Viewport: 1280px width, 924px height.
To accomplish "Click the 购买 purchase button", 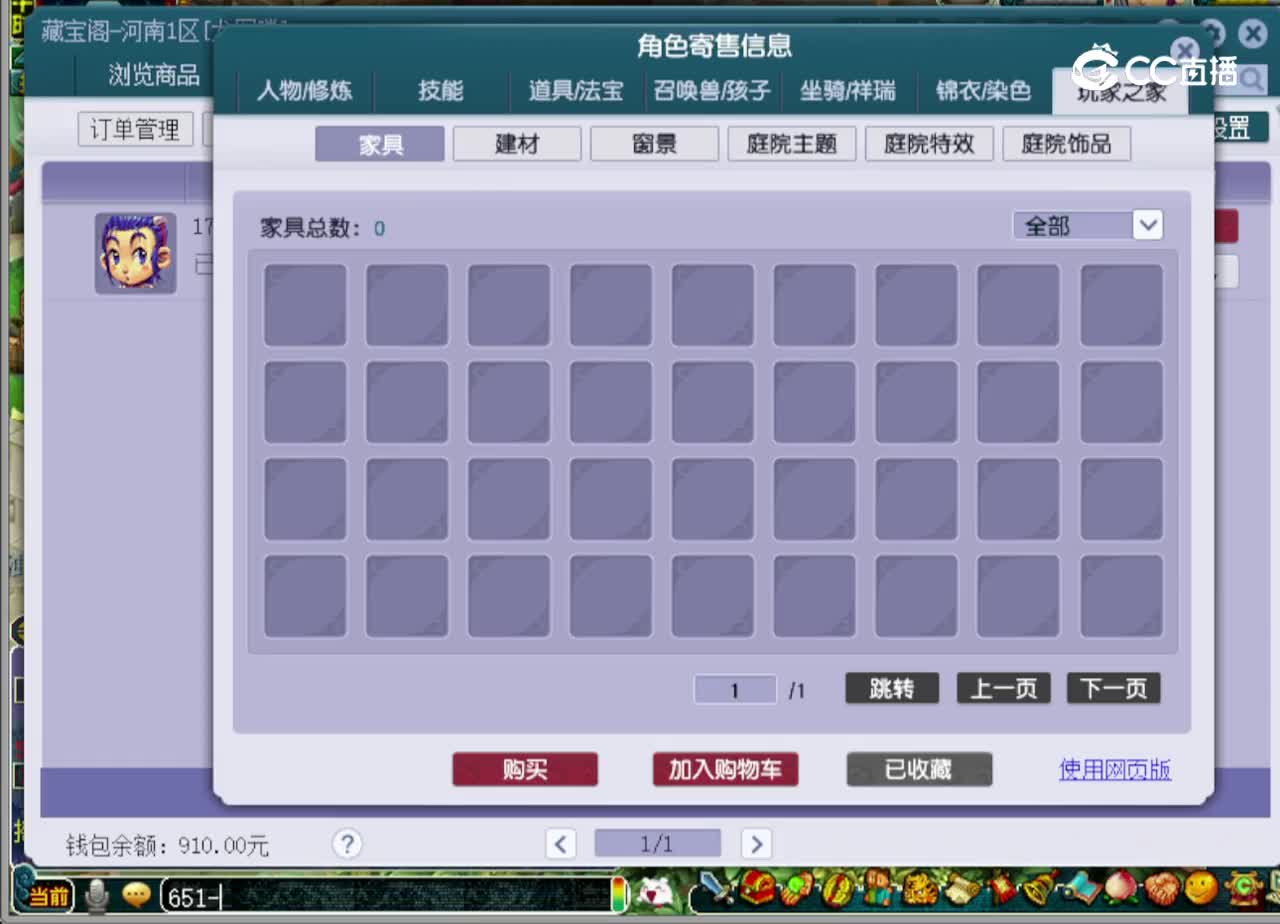I will [x=525, y=769].
